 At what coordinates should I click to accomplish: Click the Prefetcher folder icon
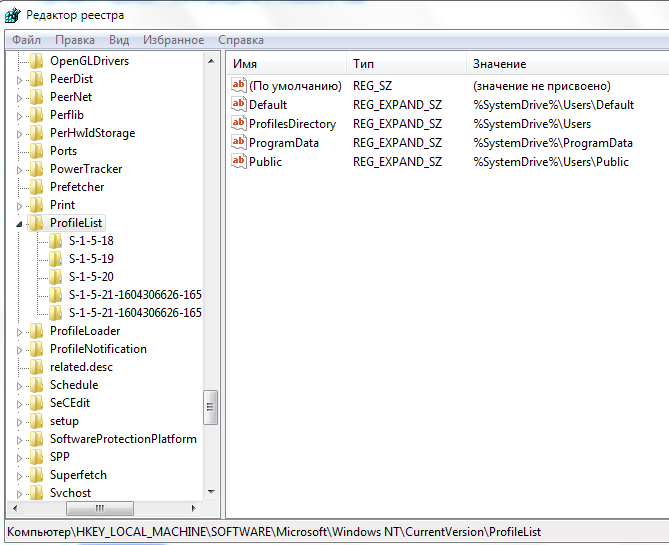click(37, 187)
